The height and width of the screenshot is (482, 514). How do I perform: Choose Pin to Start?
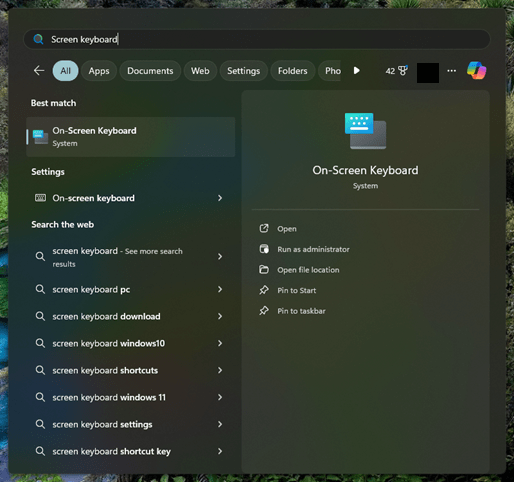click(297, 290)
